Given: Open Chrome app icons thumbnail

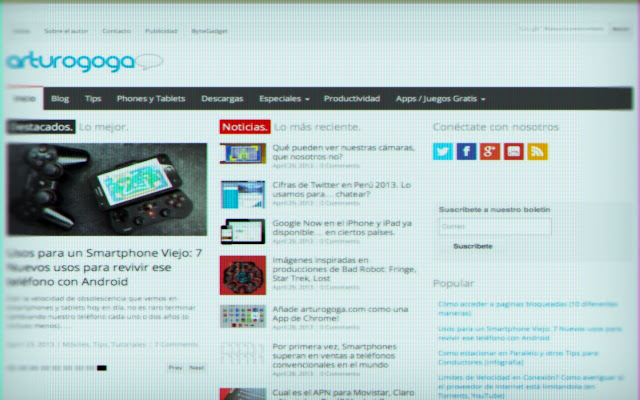Looking at the screenshot, I should coord(243,316).
